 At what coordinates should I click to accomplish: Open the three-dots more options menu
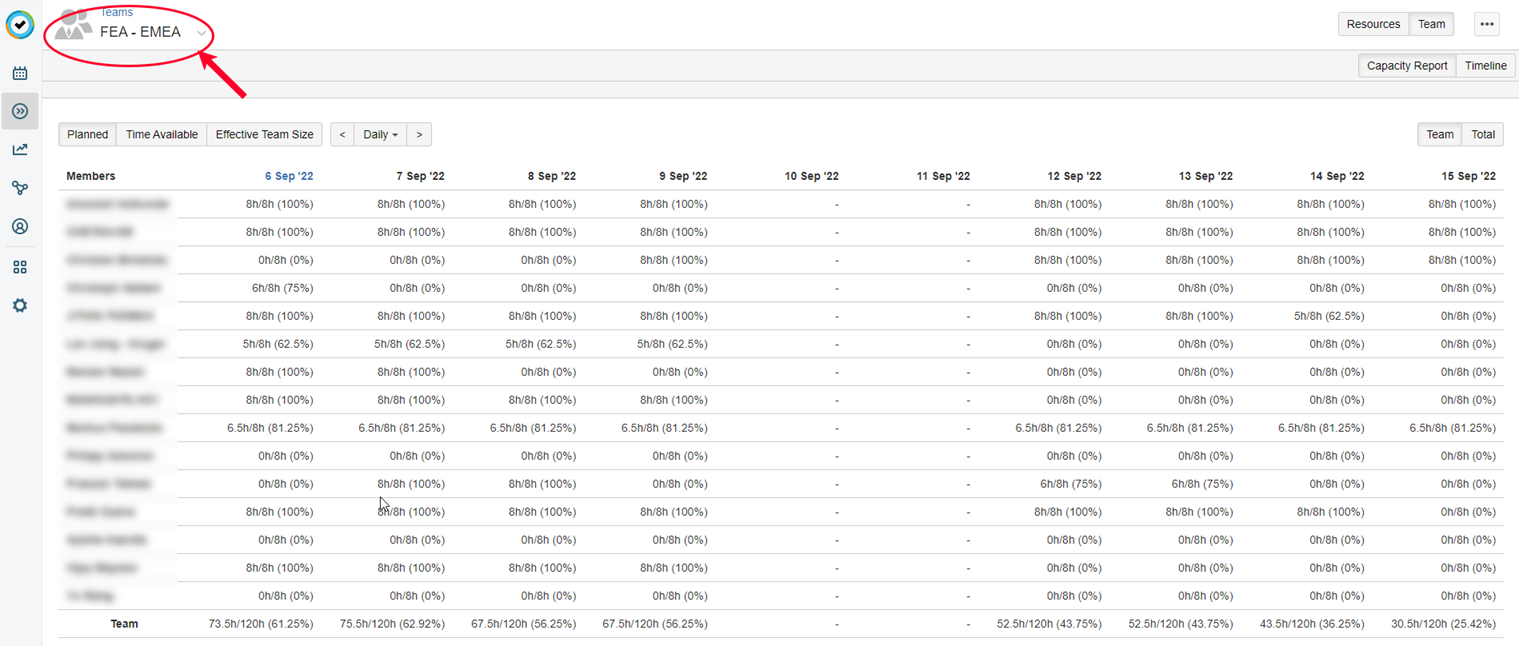tap(1487, 25)
